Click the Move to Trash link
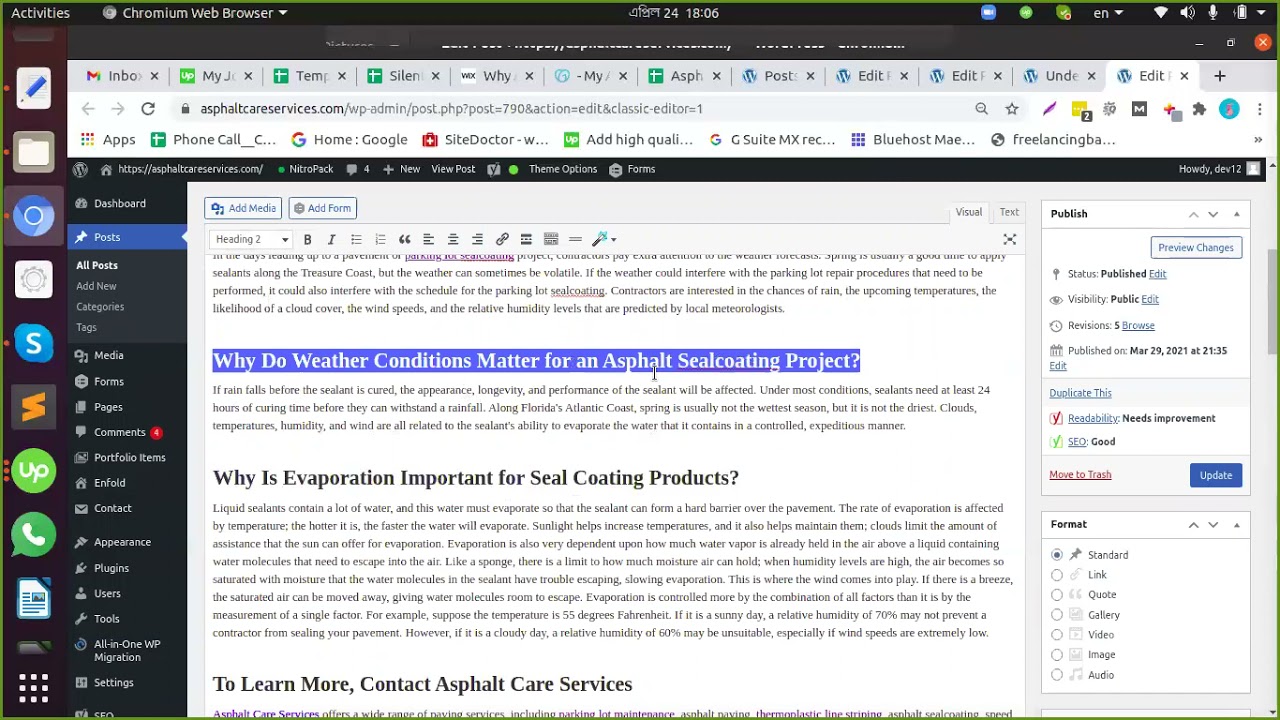 coord(1080,475)
